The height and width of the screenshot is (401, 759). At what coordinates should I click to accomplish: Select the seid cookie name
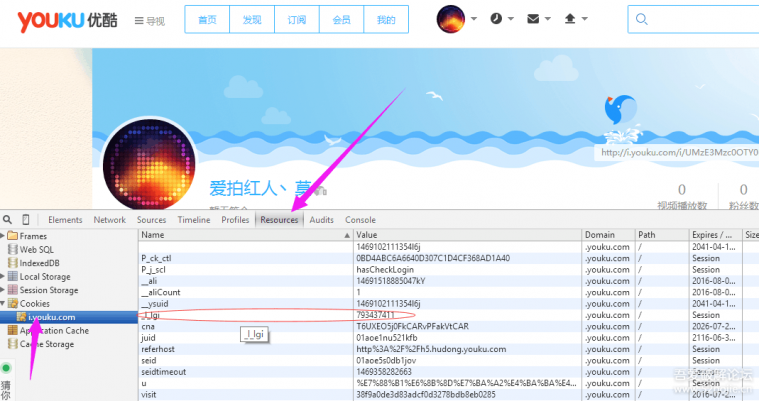point(149,361)
